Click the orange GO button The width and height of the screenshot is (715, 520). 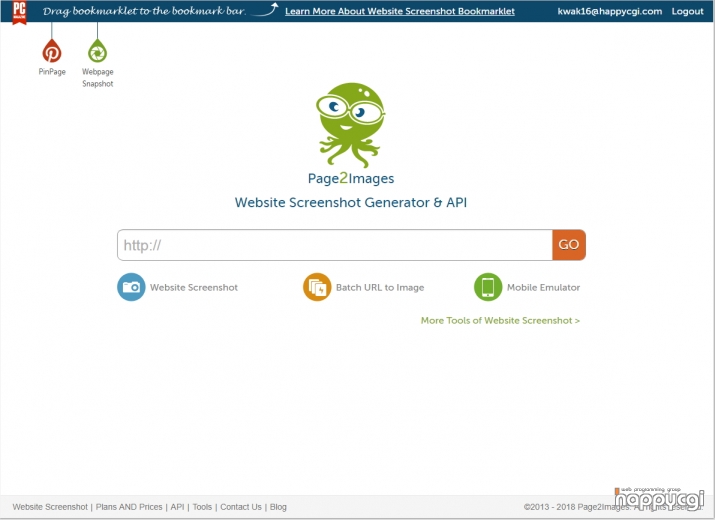(569, 245)
